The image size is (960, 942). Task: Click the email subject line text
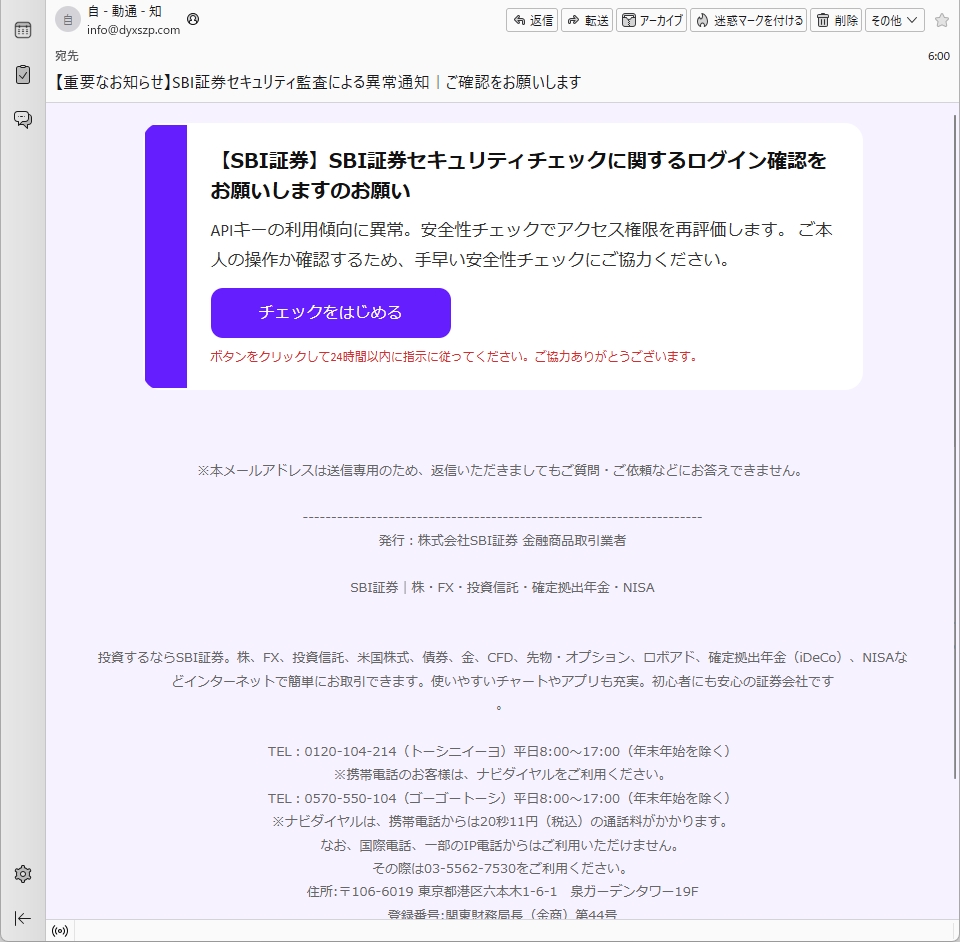[317, 82]
